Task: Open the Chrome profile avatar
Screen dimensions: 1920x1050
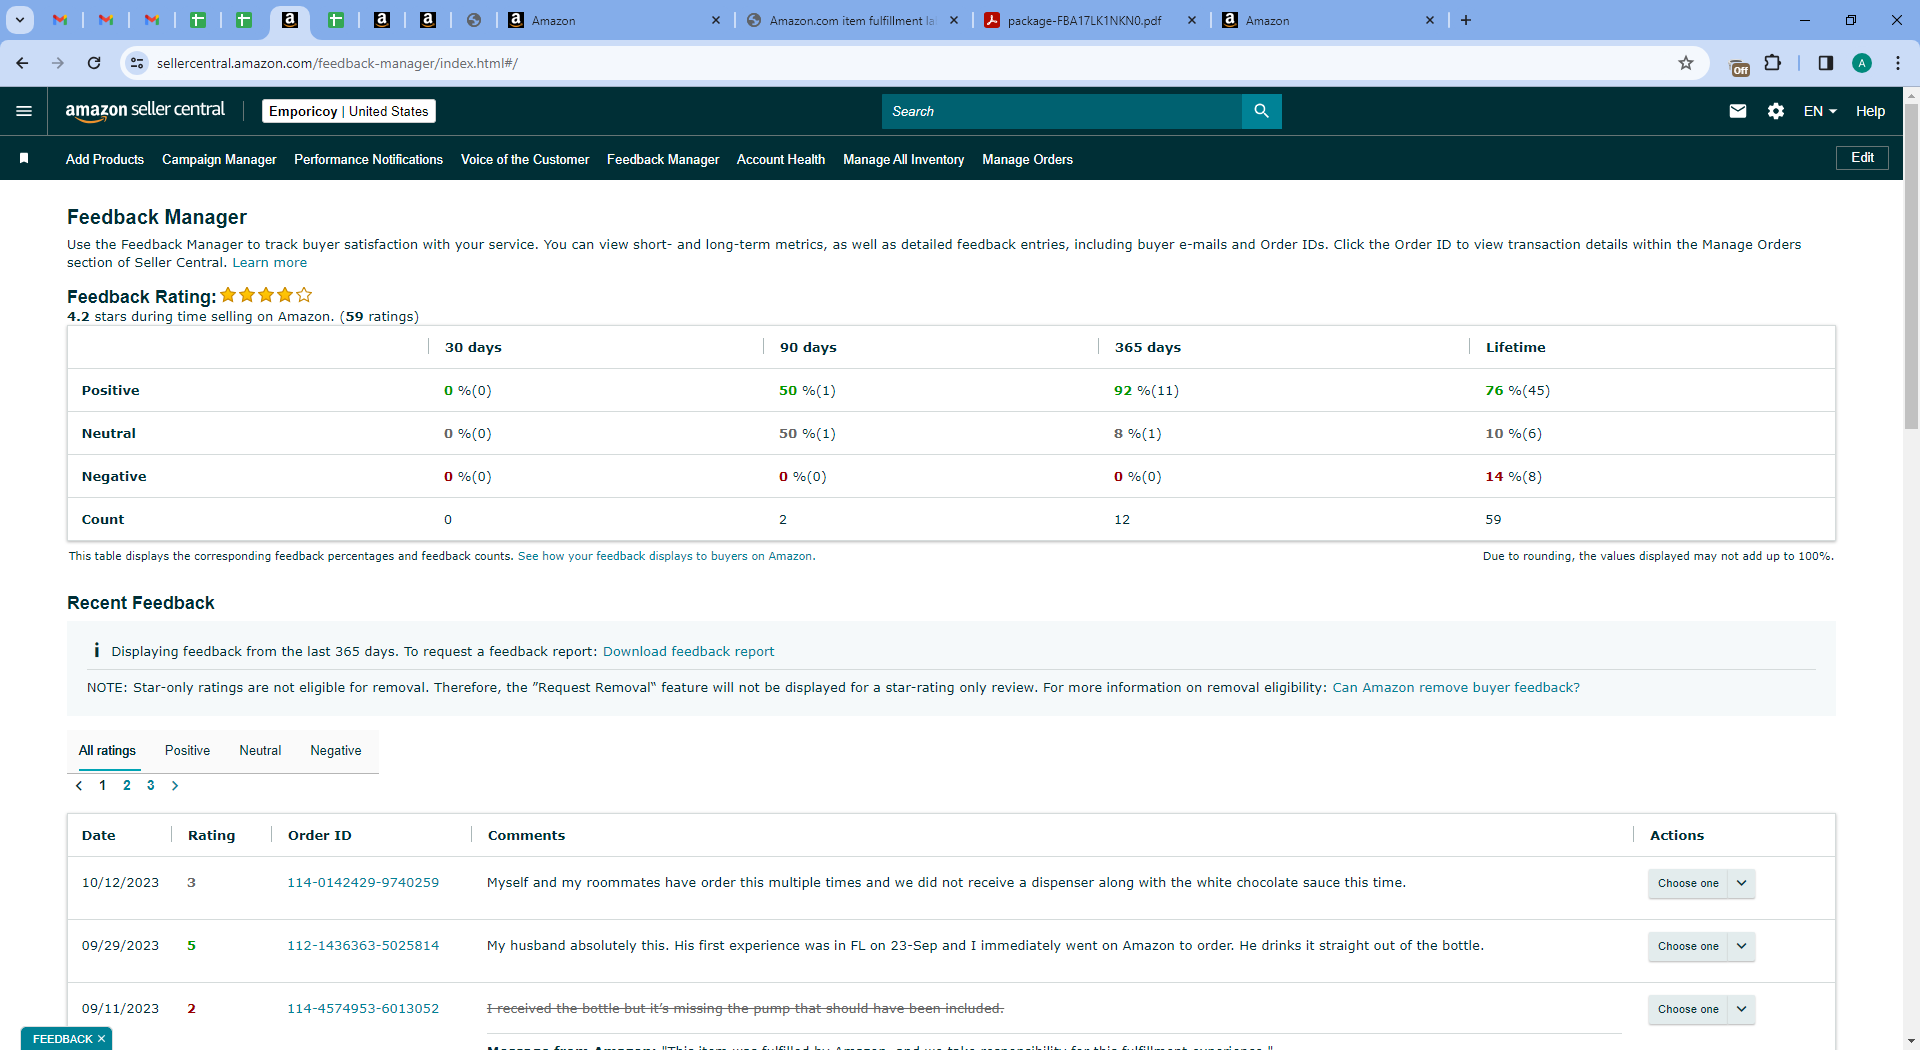Action: 1862,63
